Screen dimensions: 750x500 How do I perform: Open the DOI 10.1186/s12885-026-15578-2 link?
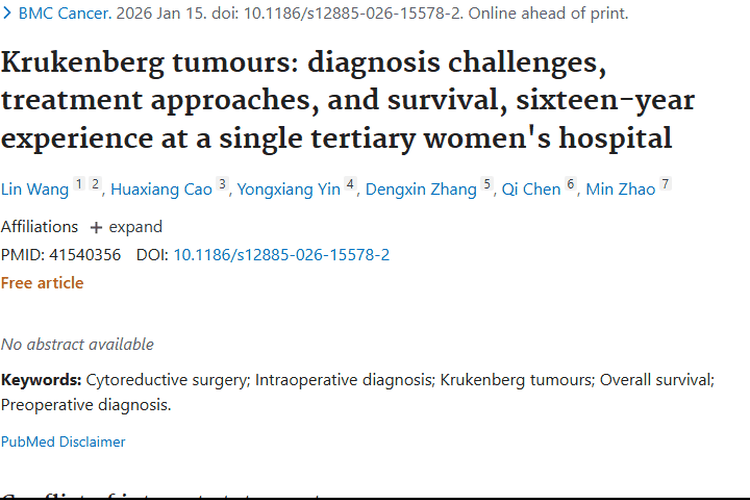tap(281, 255)
